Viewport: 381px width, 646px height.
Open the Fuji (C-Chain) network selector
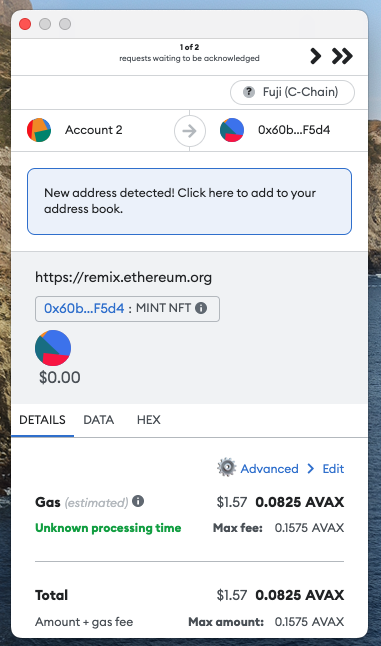292,92
